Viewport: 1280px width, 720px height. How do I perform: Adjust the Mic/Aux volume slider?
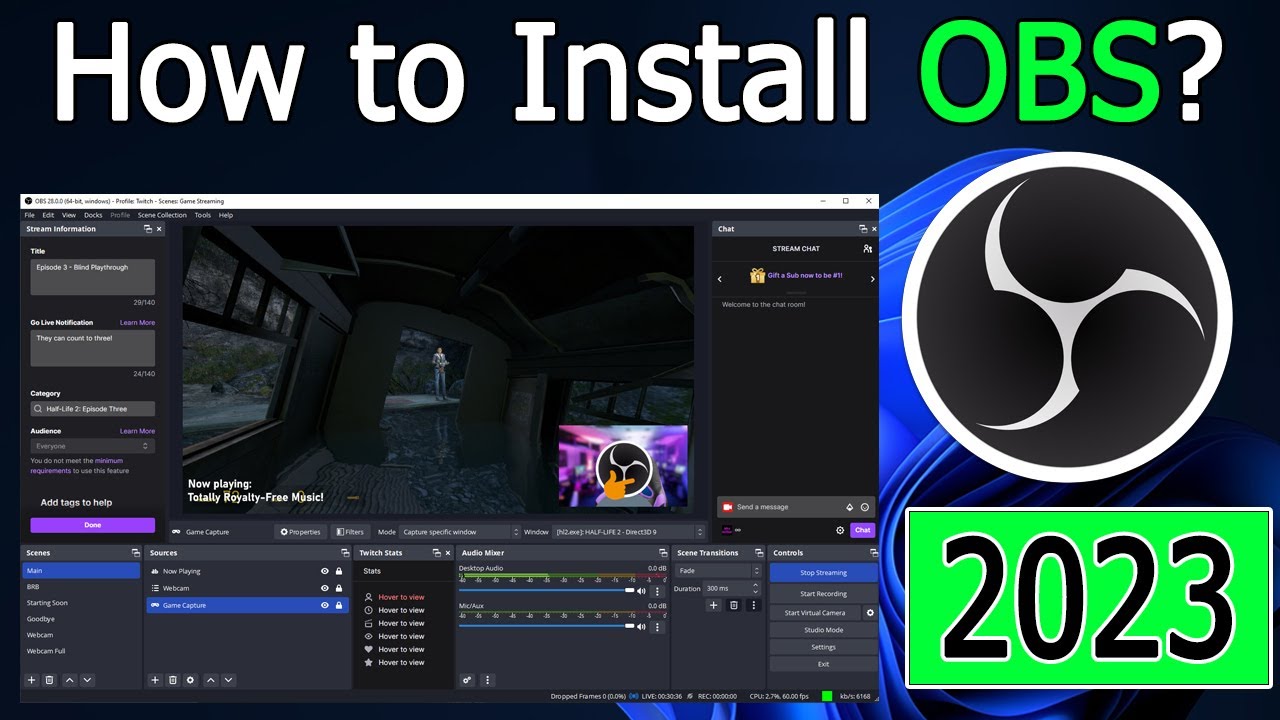(546, 627)
